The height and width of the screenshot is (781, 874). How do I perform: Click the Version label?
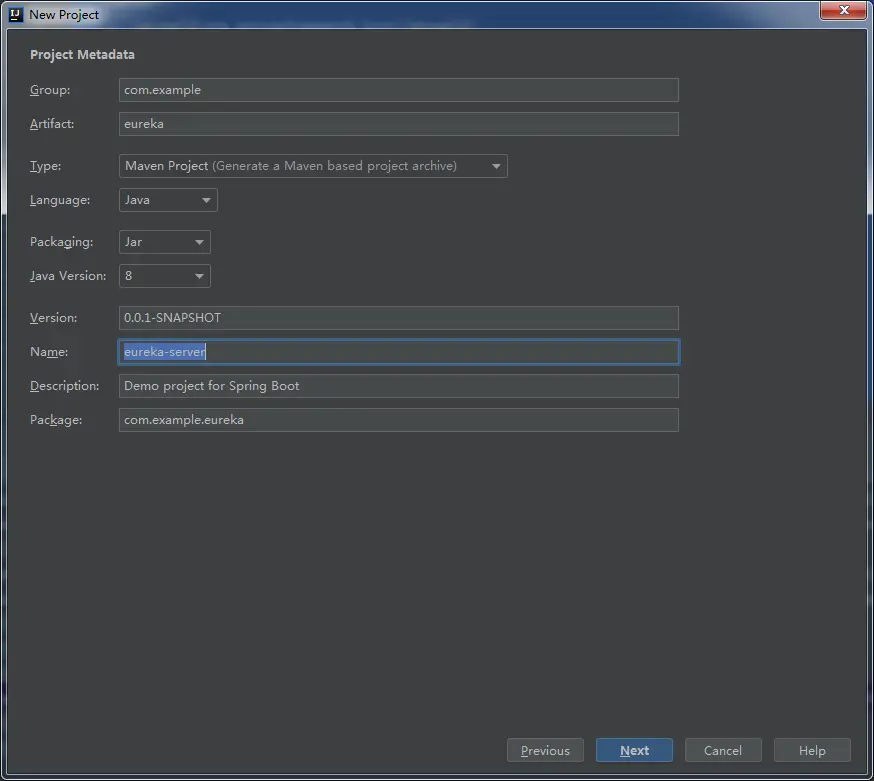54,318
